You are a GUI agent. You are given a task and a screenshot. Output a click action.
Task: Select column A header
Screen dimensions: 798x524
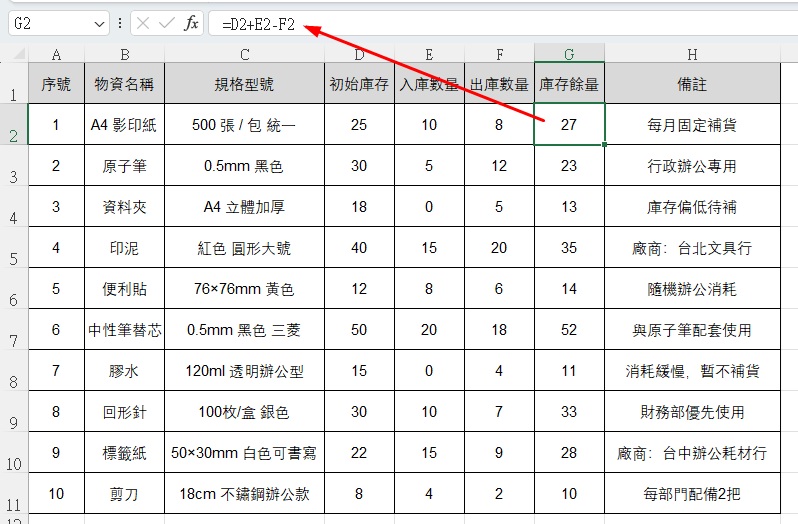(x=56, y=54)
